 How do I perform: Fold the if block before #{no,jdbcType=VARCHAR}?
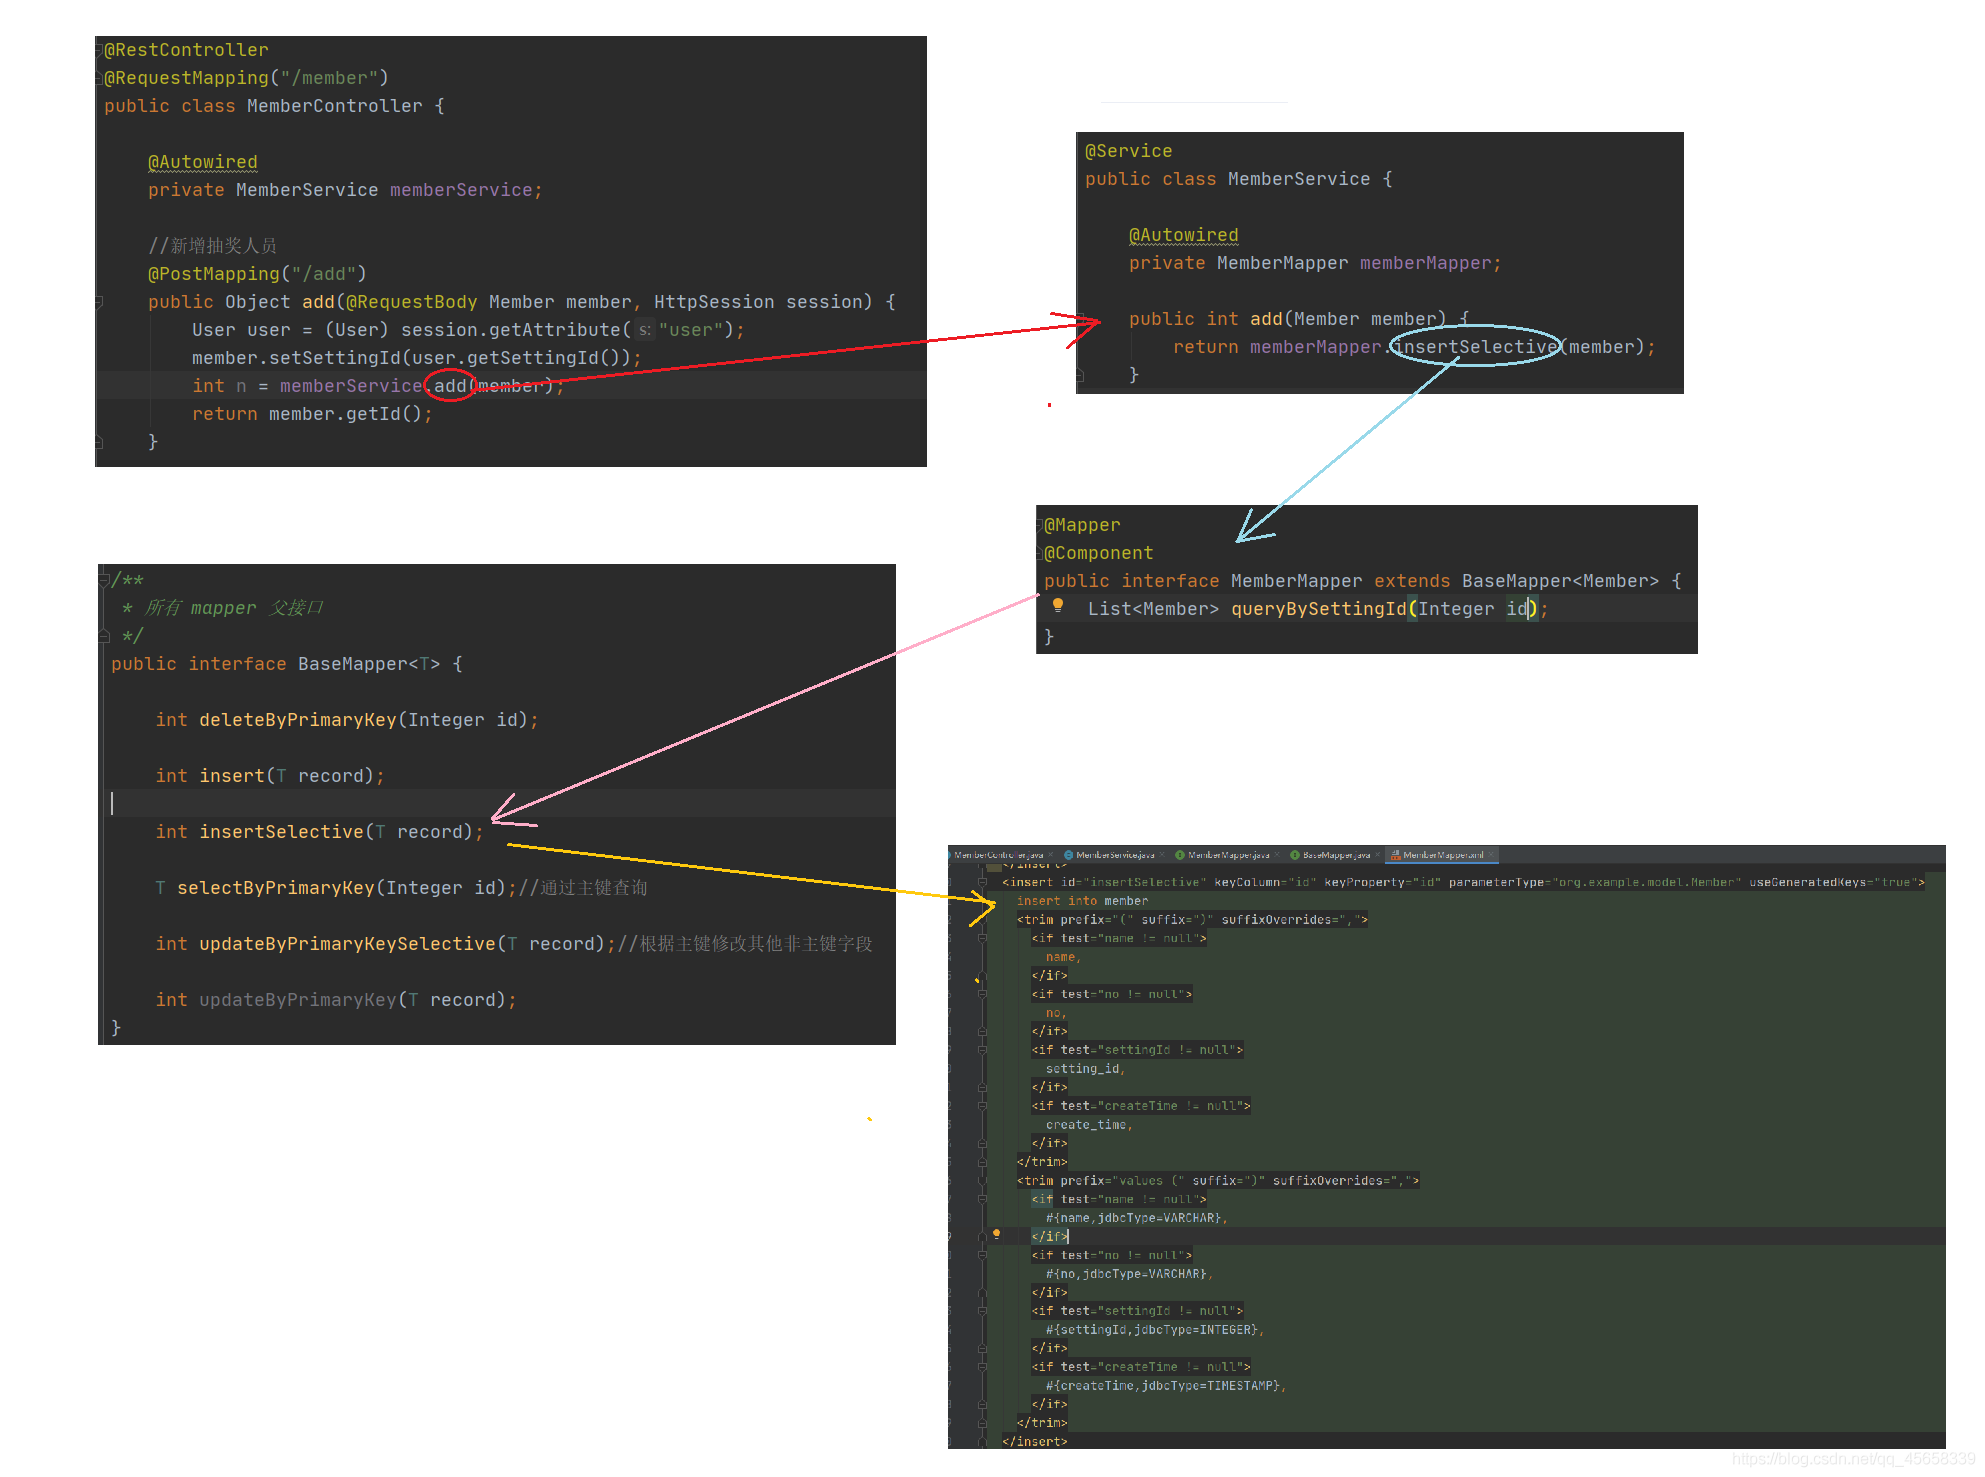tap(982, 1255)
